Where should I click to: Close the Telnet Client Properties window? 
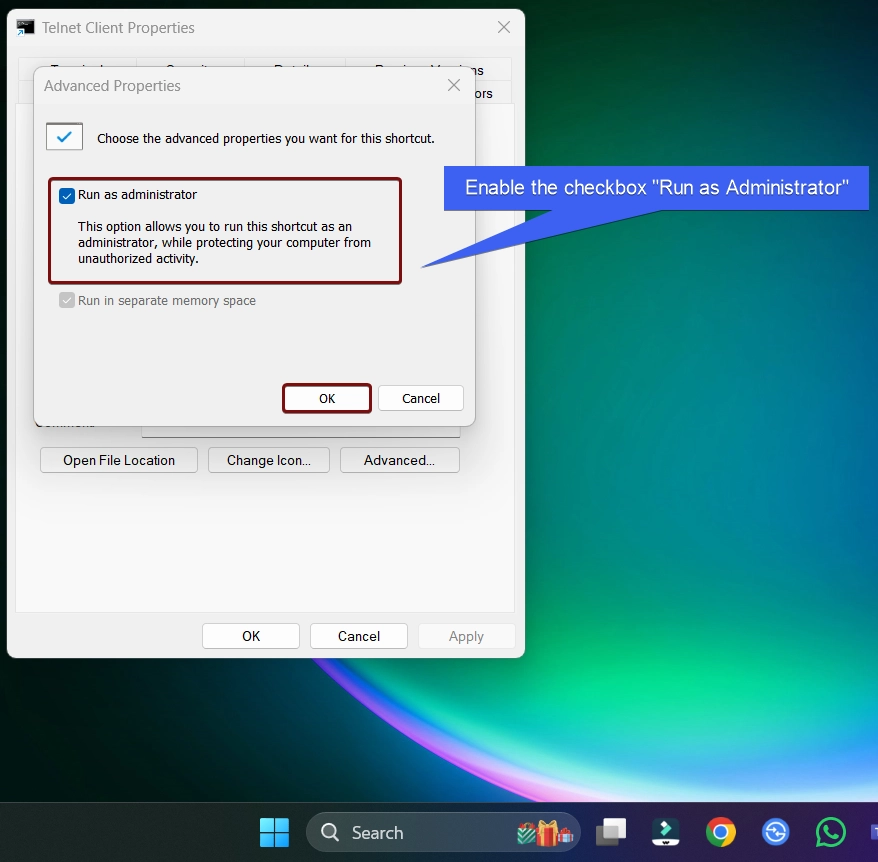point(503,27)
